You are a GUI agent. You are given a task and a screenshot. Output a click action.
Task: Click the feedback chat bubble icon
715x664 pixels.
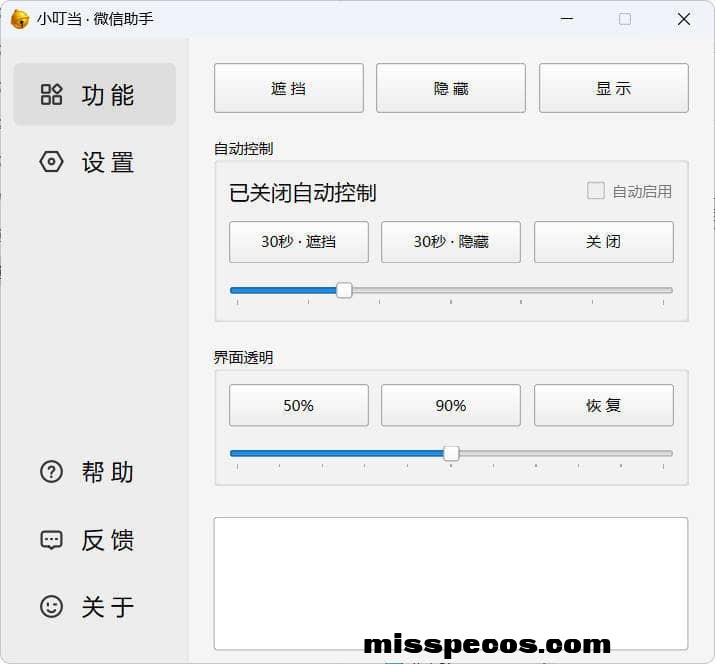click(51, 540)
